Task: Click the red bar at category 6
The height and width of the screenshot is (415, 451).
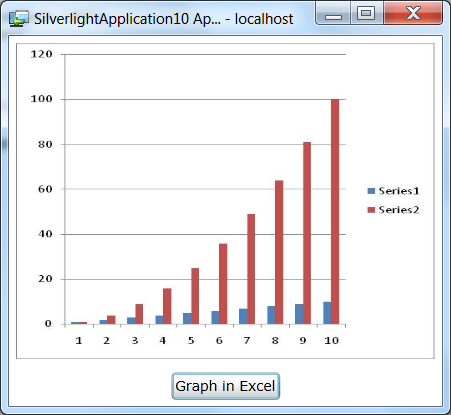Action: coord(223,284)
